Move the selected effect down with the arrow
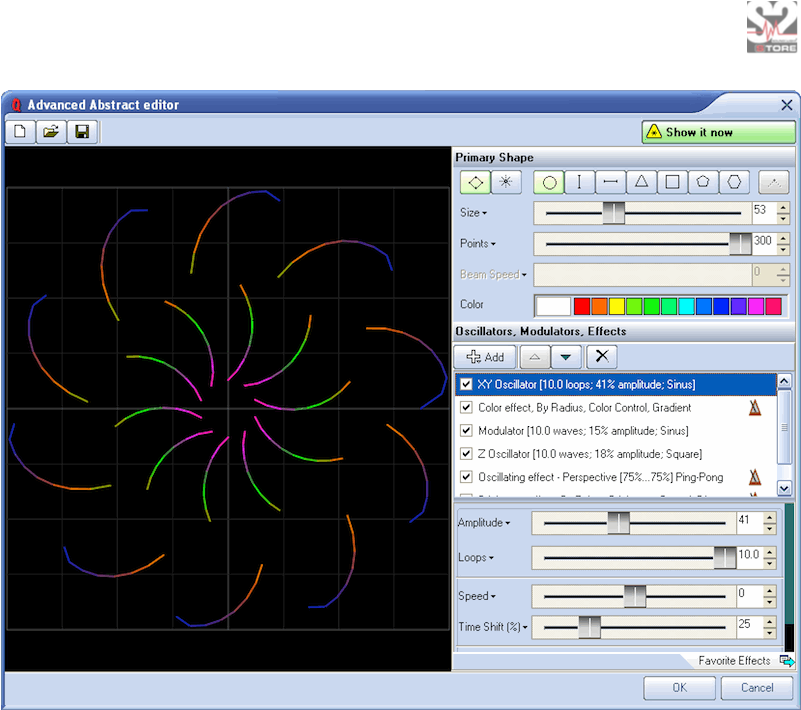This screenshot has height=710, width=801. point(566,356)
